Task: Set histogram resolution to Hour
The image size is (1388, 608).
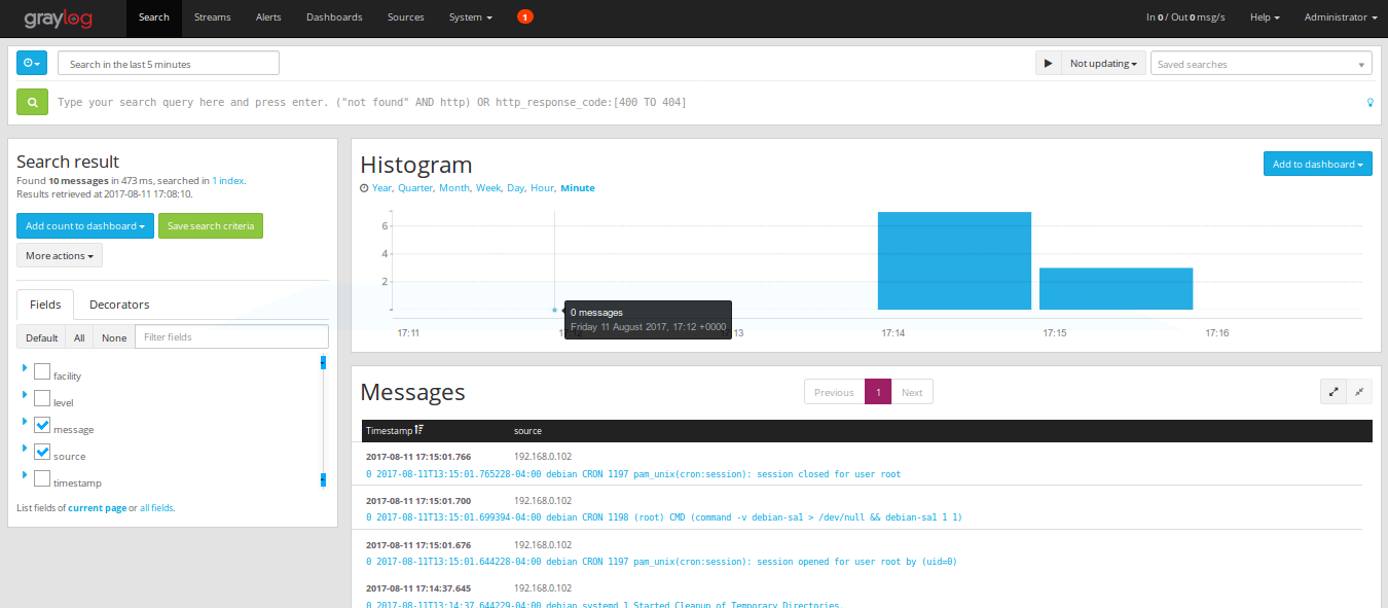Action: coord(541,187)
